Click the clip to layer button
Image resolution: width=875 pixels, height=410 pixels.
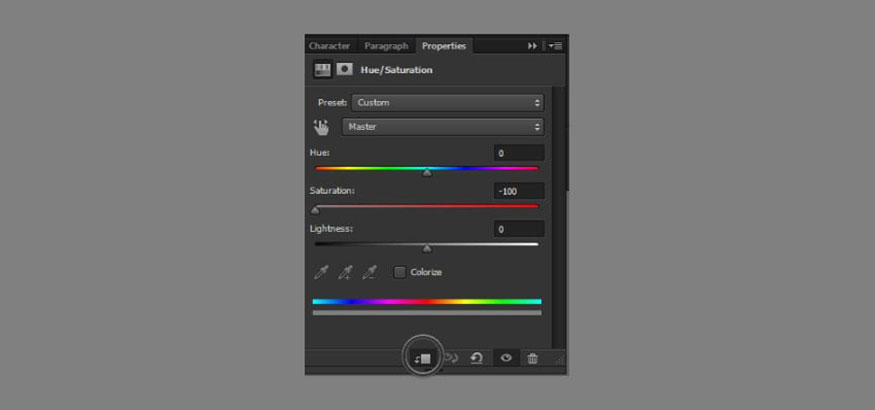click(x=422, y=359)
